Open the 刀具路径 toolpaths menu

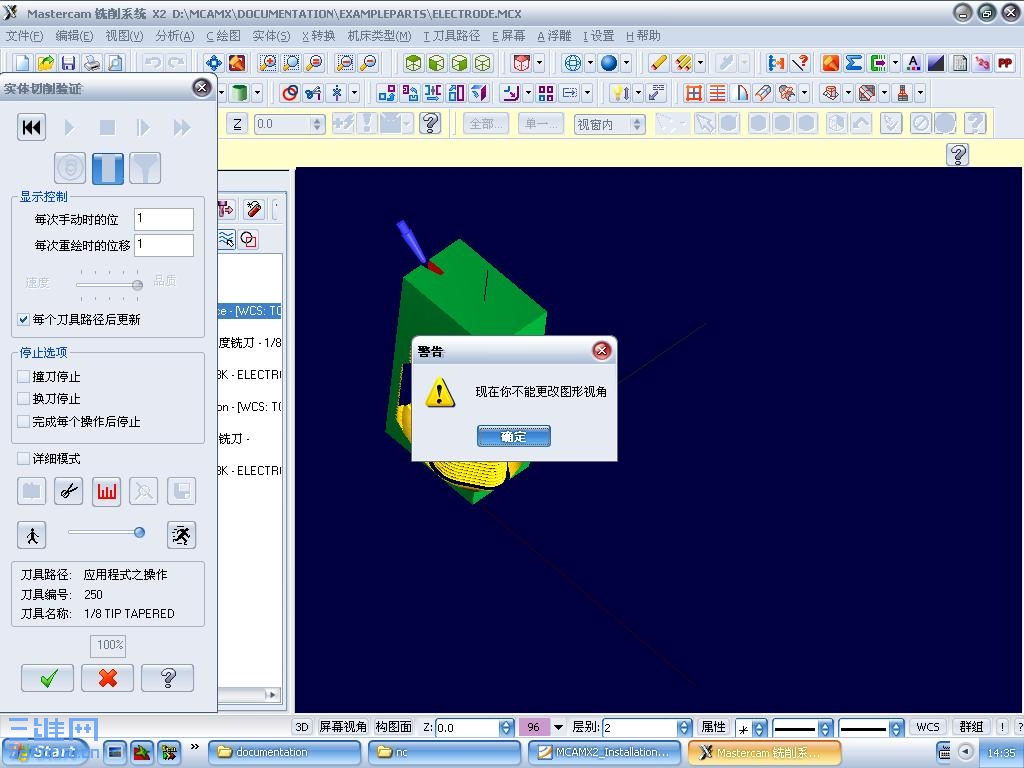click(x=451, y=36)
